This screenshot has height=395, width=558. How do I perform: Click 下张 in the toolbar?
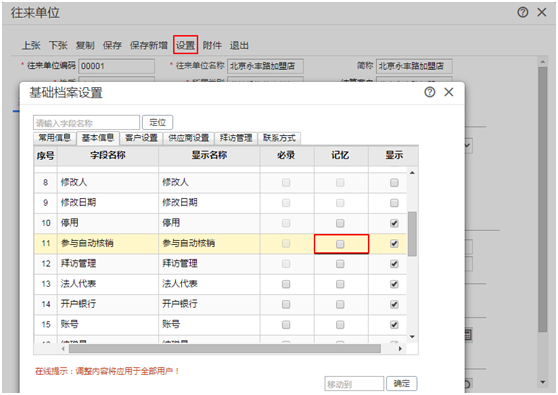(x=58, y=45)
